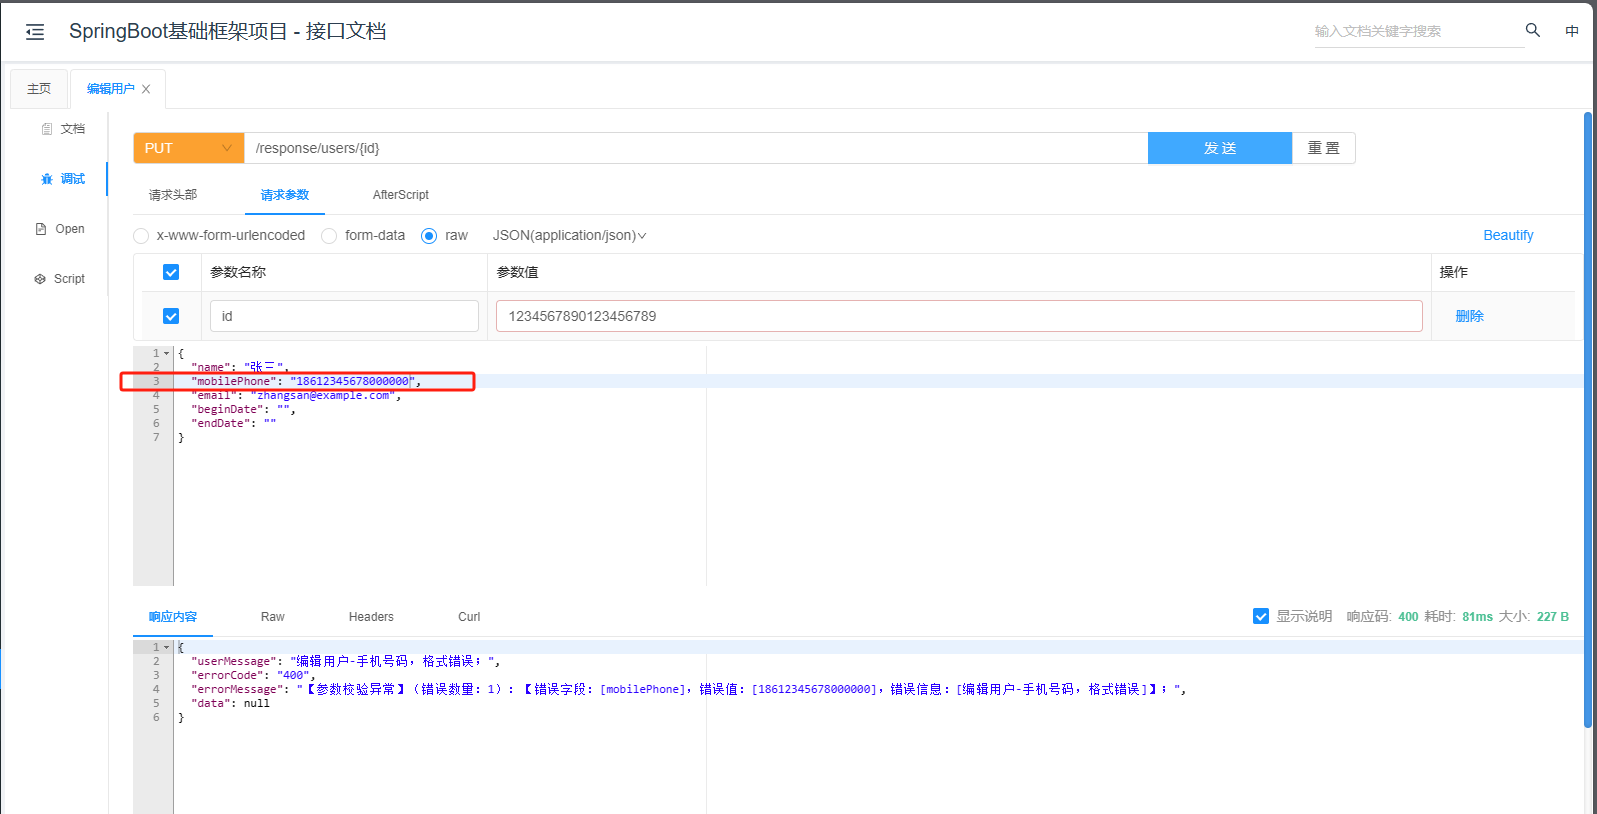This screenshot has height=814, width=1597.
Task: Click the 参数值 column header
Action: [x=517, y=272]
